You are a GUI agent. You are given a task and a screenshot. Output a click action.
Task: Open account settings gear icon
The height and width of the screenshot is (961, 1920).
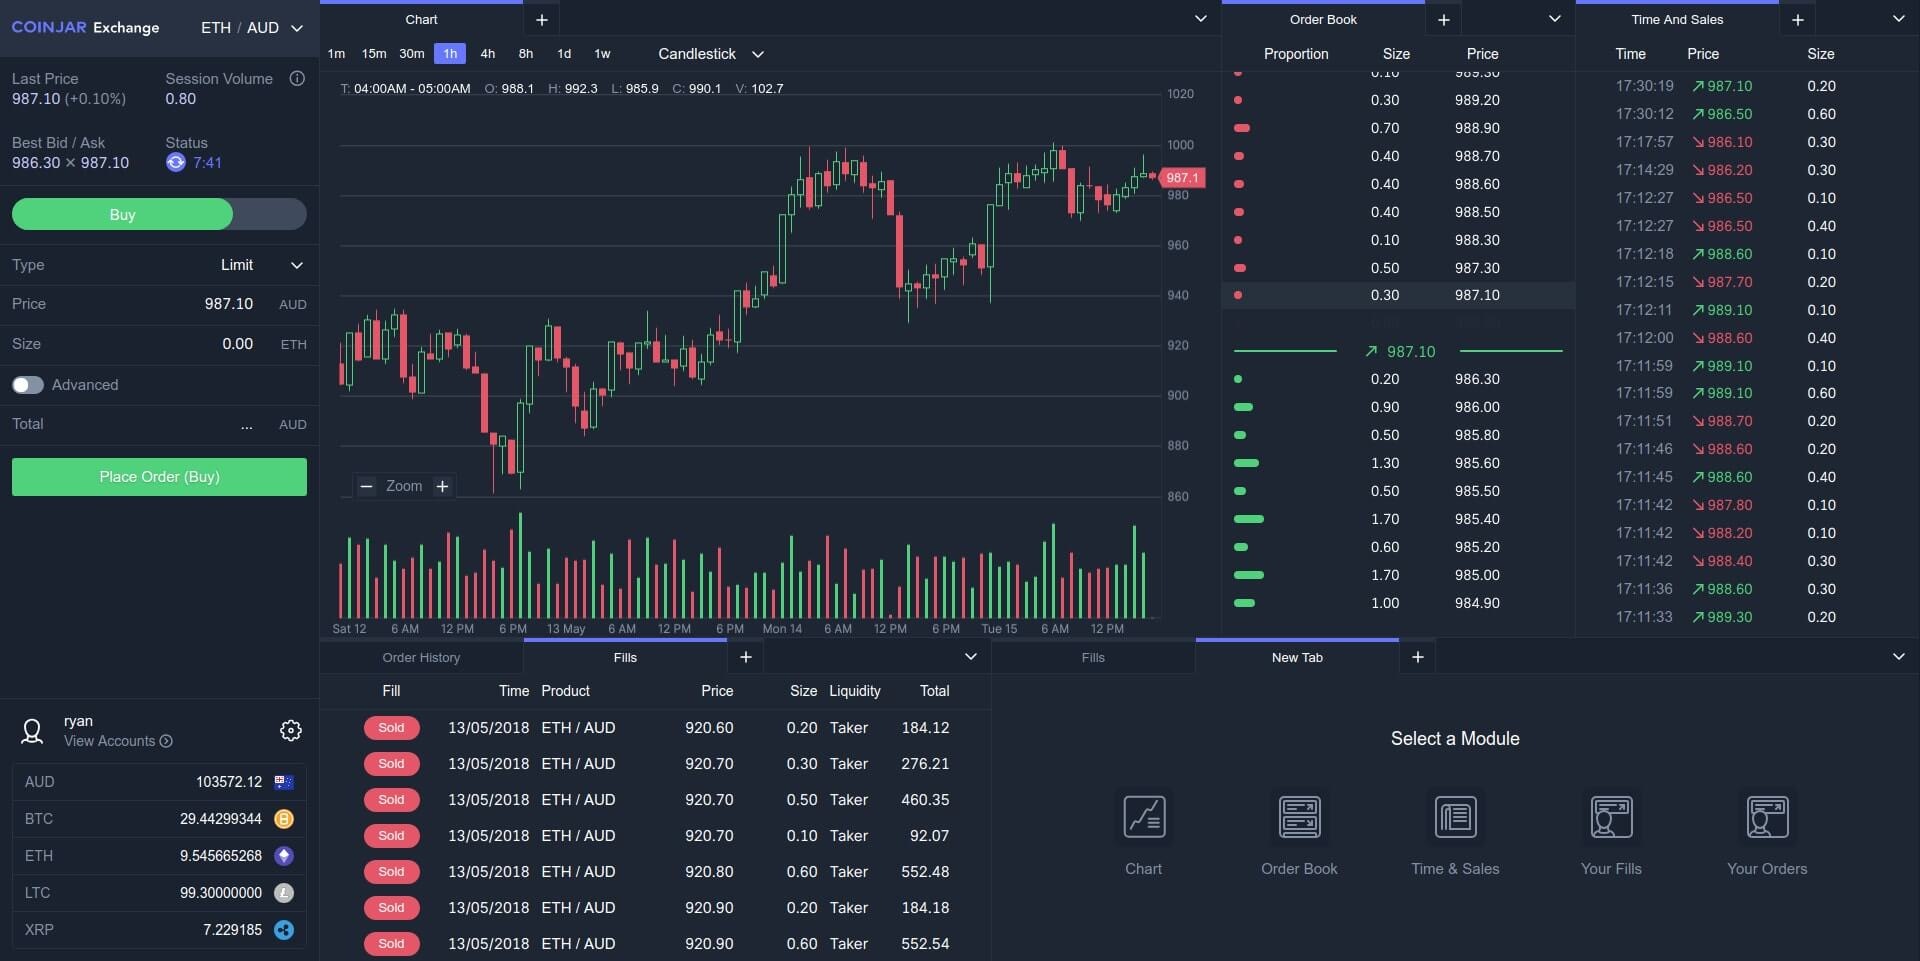point(291,730)
